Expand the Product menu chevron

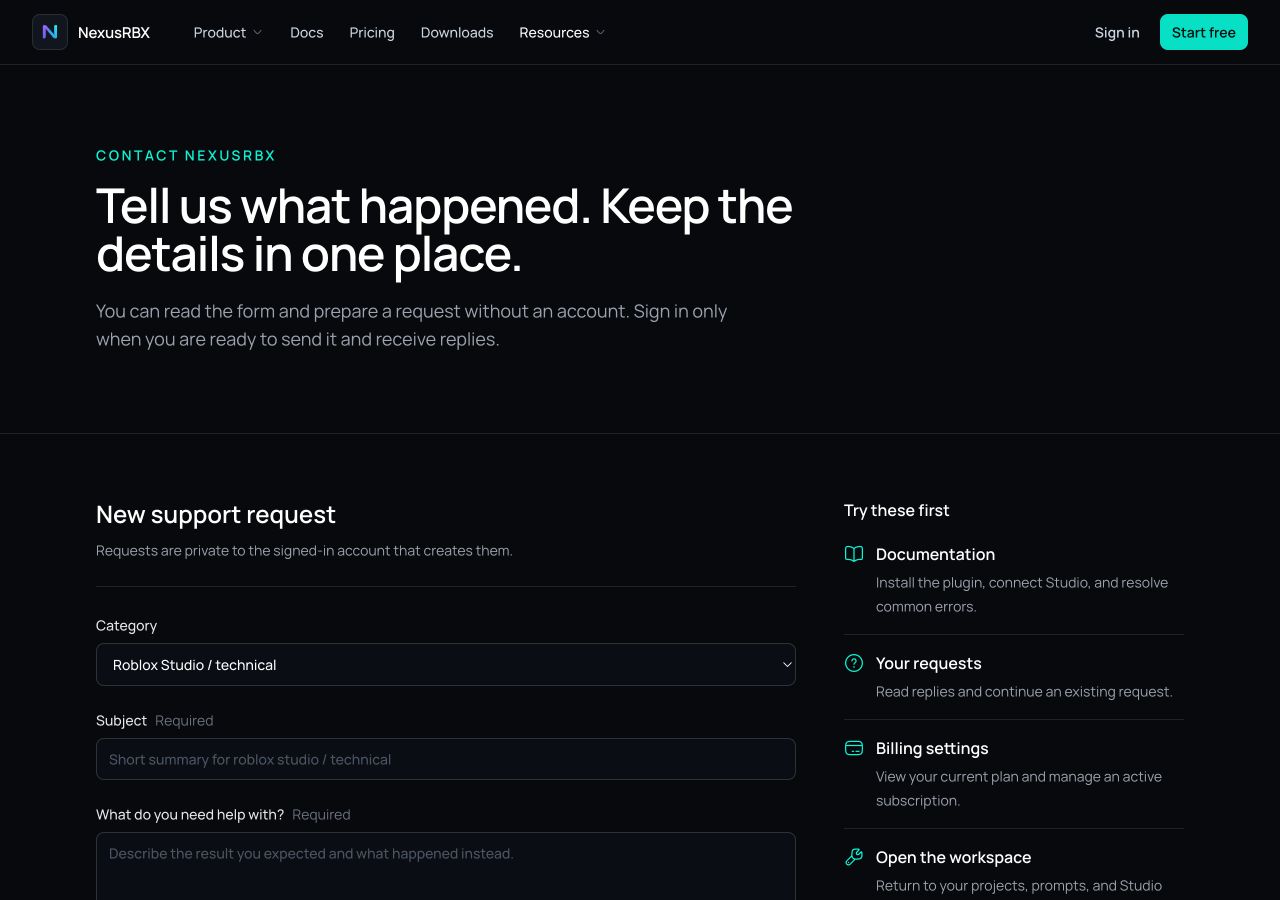[x=257, y=32]
